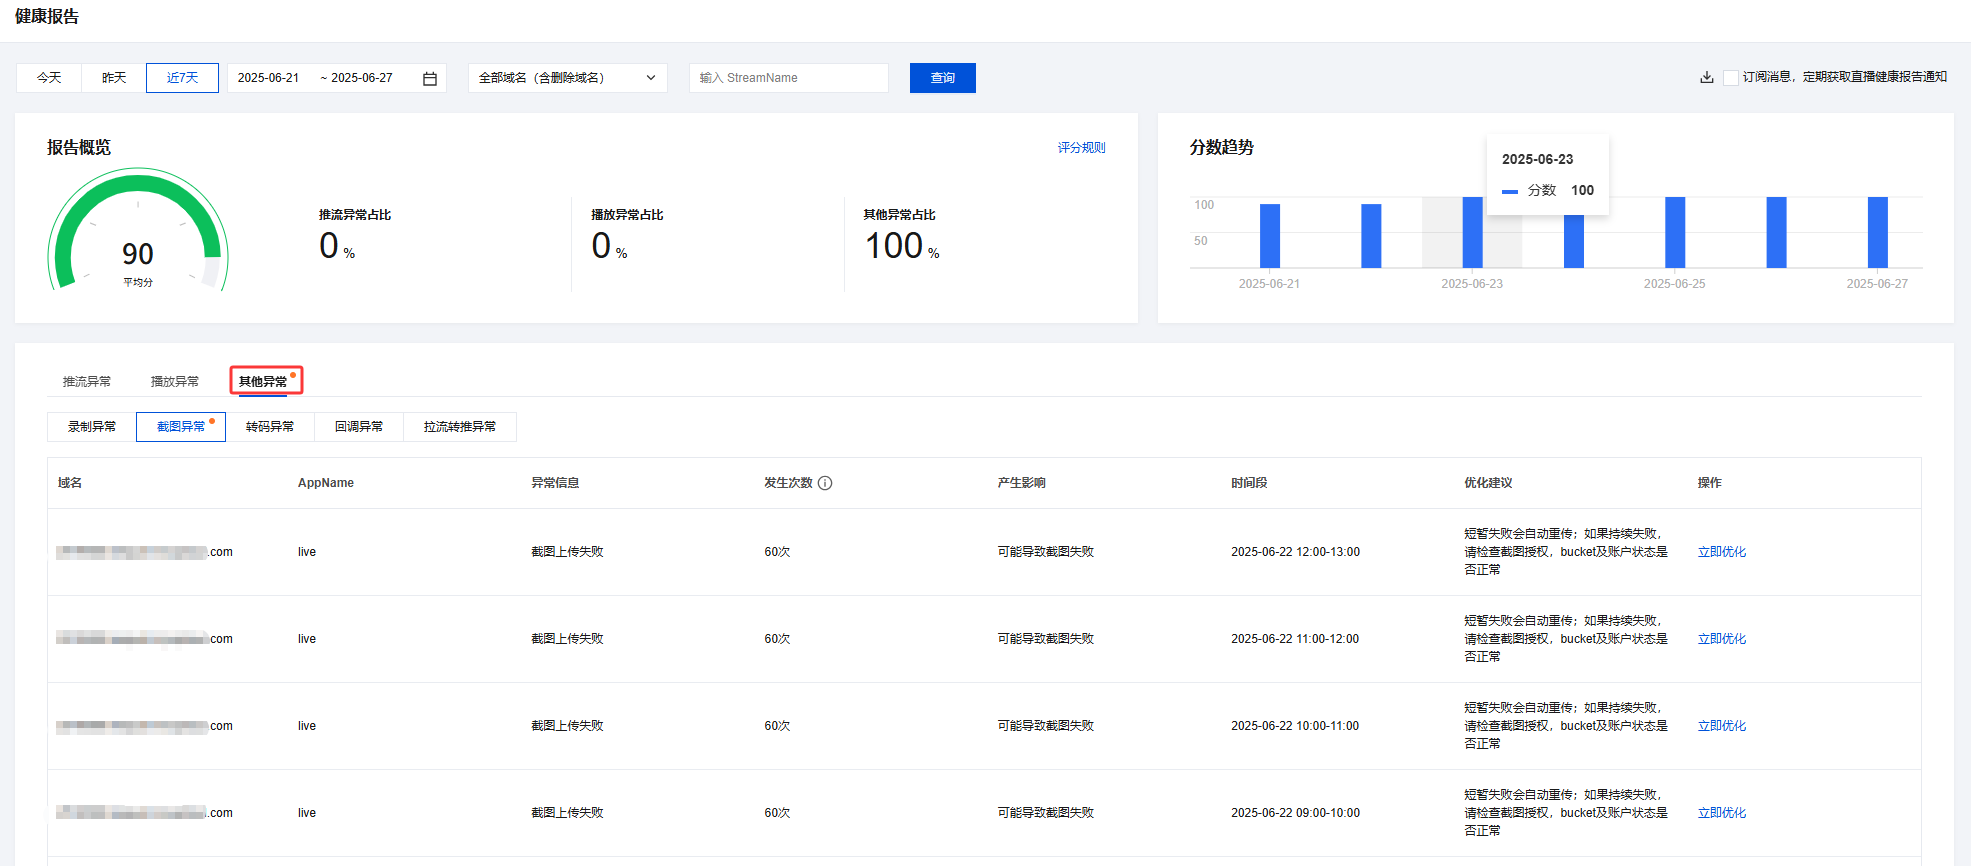
Task: Switch to the 播放异常 tab
Action: 175,381
